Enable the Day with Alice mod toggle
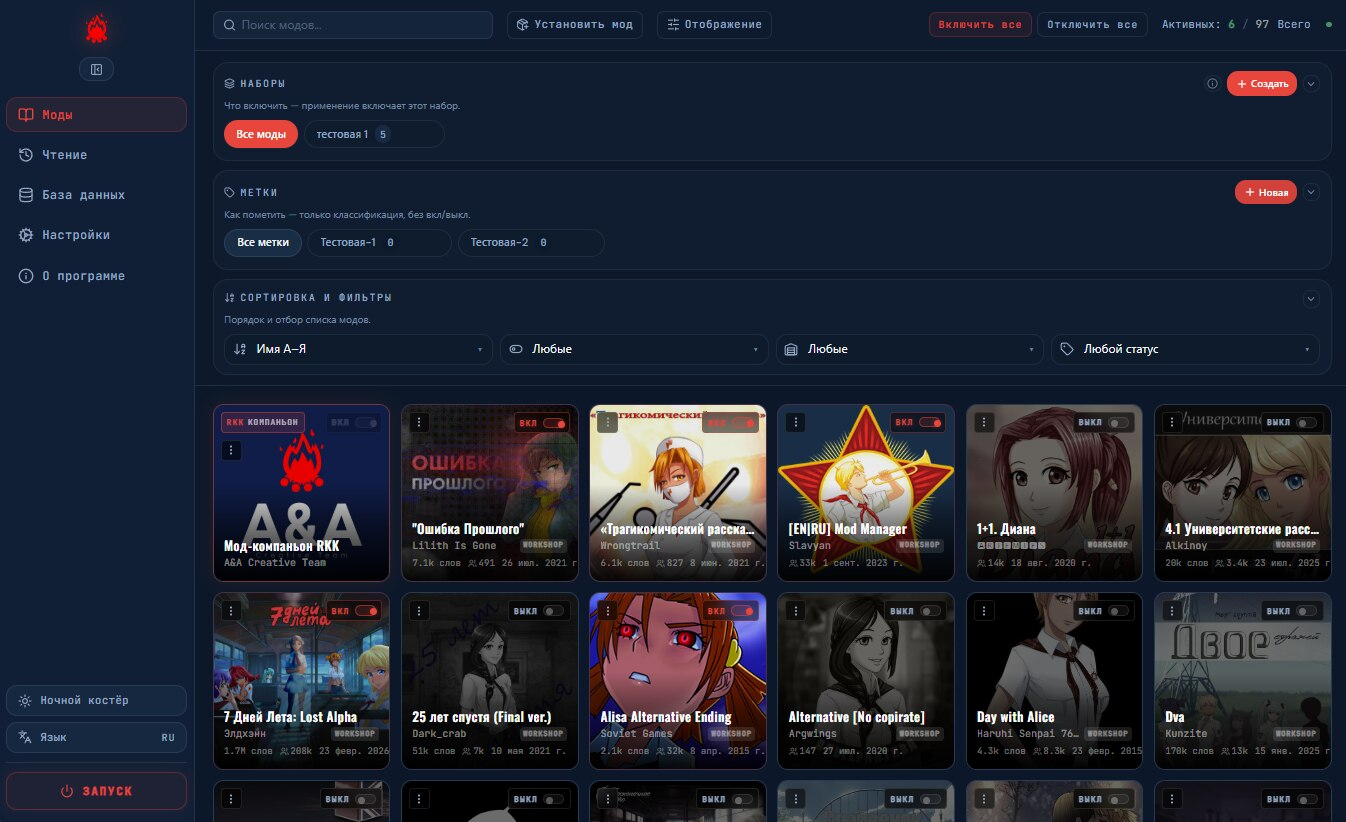1346x822 pixels. pos(1119,611)
